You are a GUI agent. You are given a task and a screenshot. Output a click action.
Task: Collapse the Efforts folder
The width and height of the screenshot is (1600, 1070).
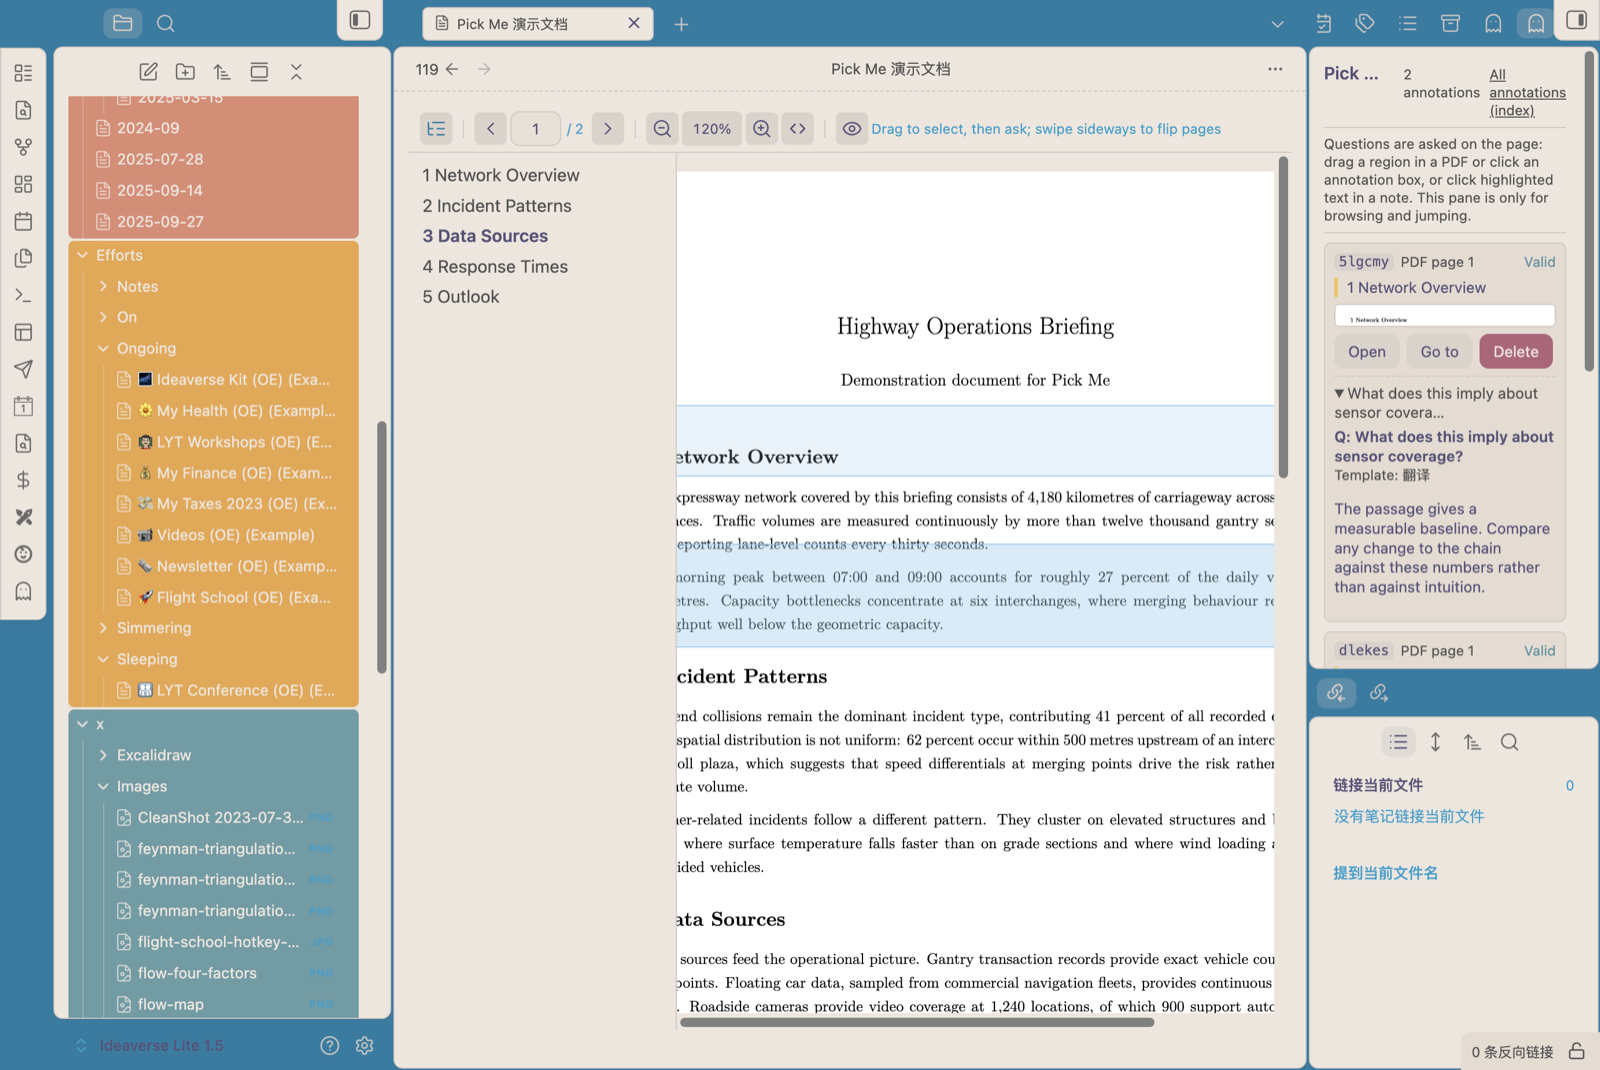[x=83, y=255]
